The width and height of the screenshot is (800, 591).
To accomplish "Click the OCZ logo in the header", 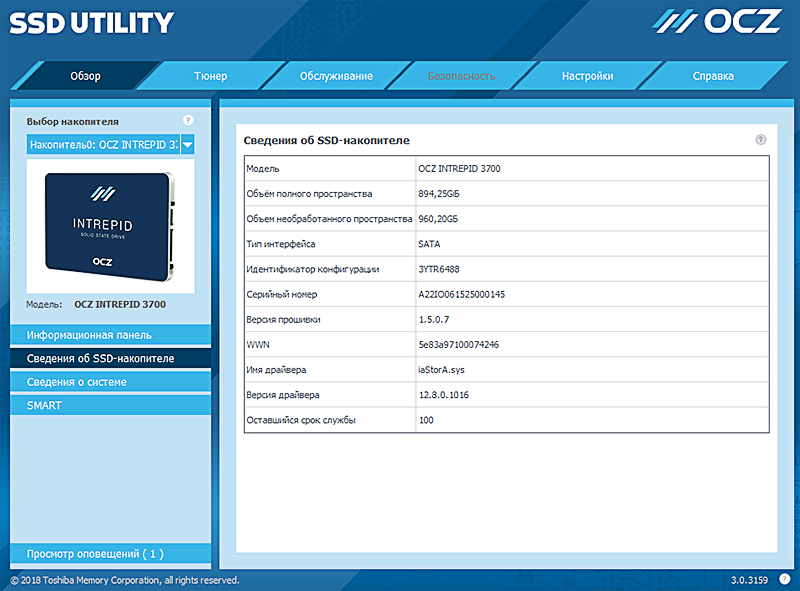I will point(717,22).
